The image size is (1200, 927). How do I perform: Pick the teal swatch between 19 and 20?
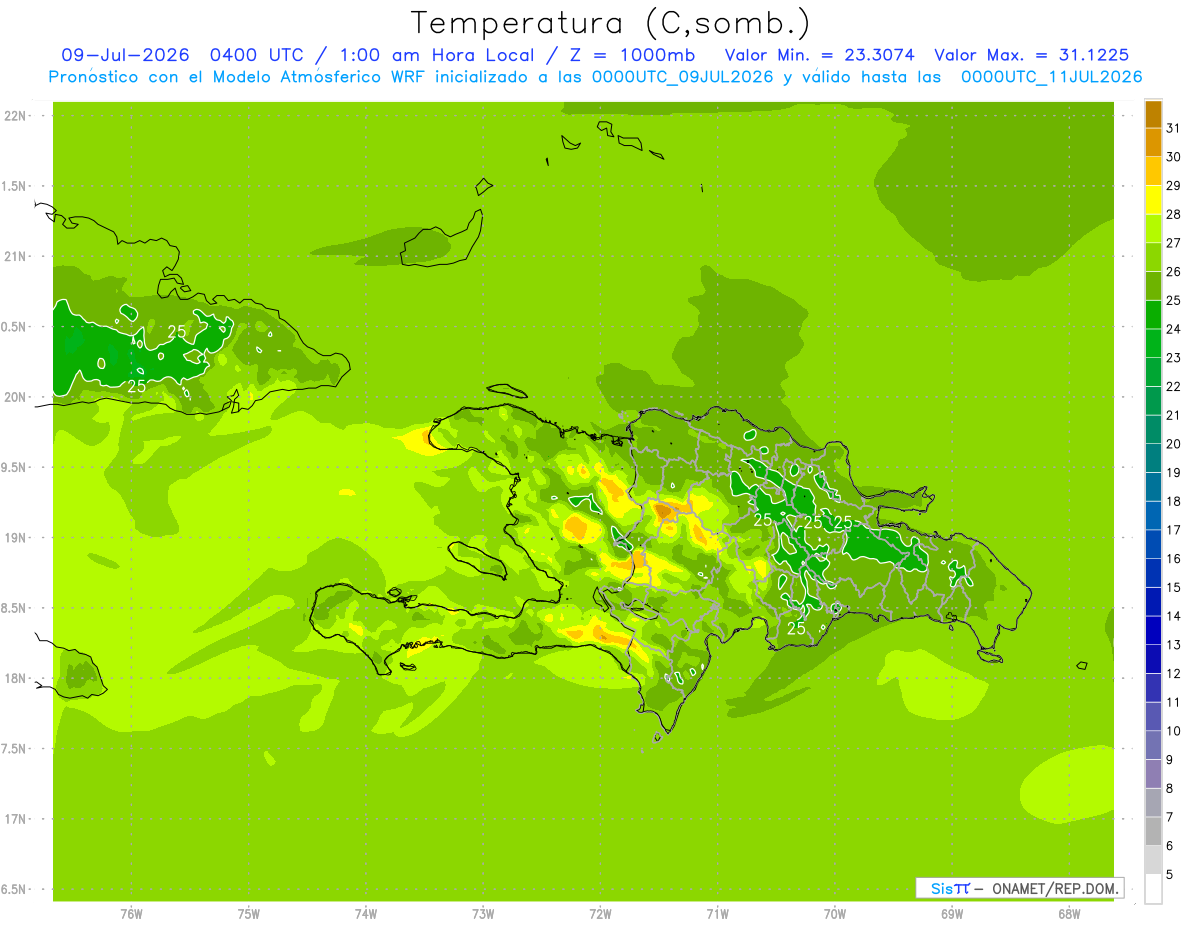coord(1153,458)
